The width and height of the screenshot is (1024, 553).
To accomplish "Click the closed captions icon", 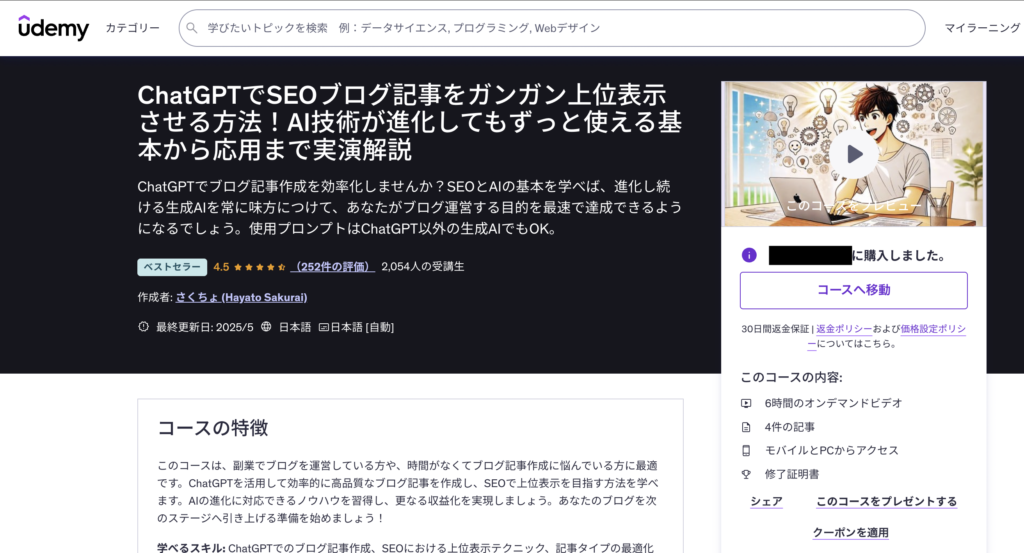I will (323, 327).
